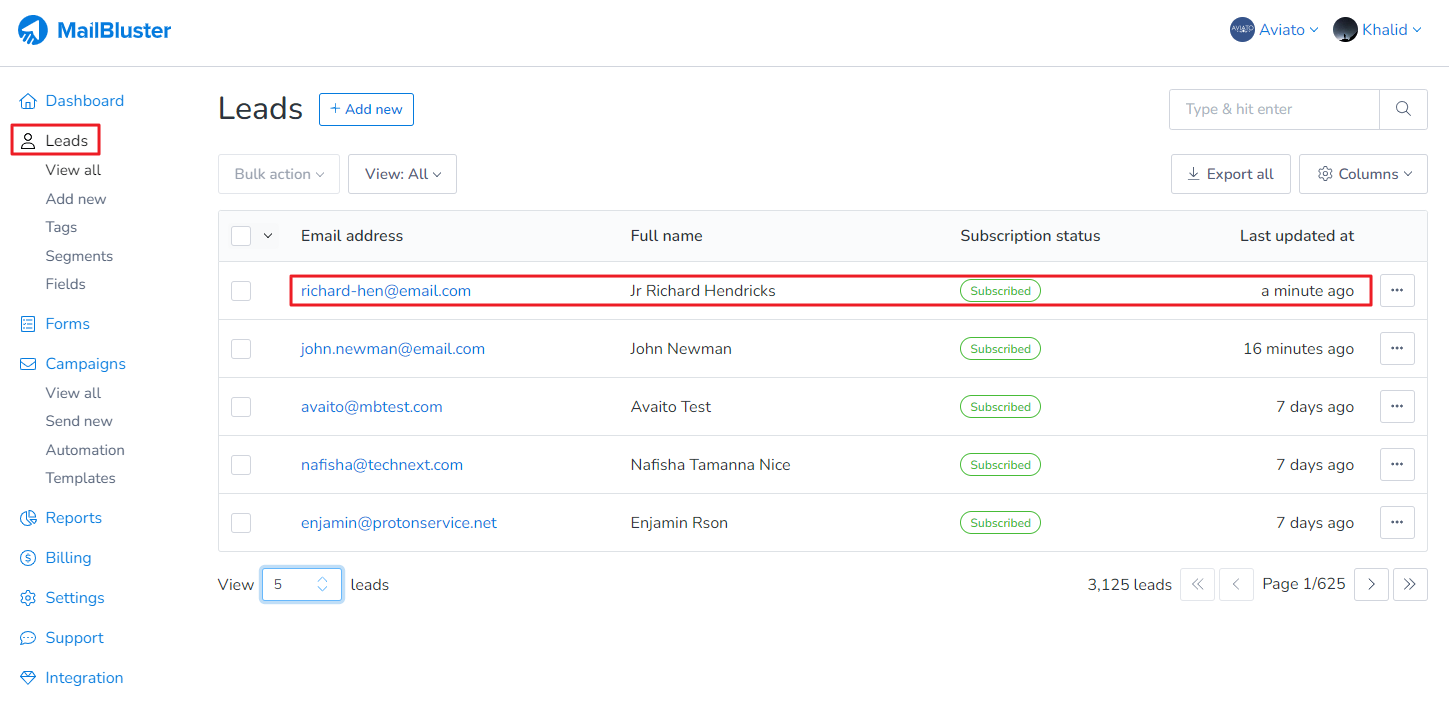The height and width of the screenshot is (712, 1449).
Task: Select the checkbox for john.newman@email.com
Action: [x=241, y=349]
